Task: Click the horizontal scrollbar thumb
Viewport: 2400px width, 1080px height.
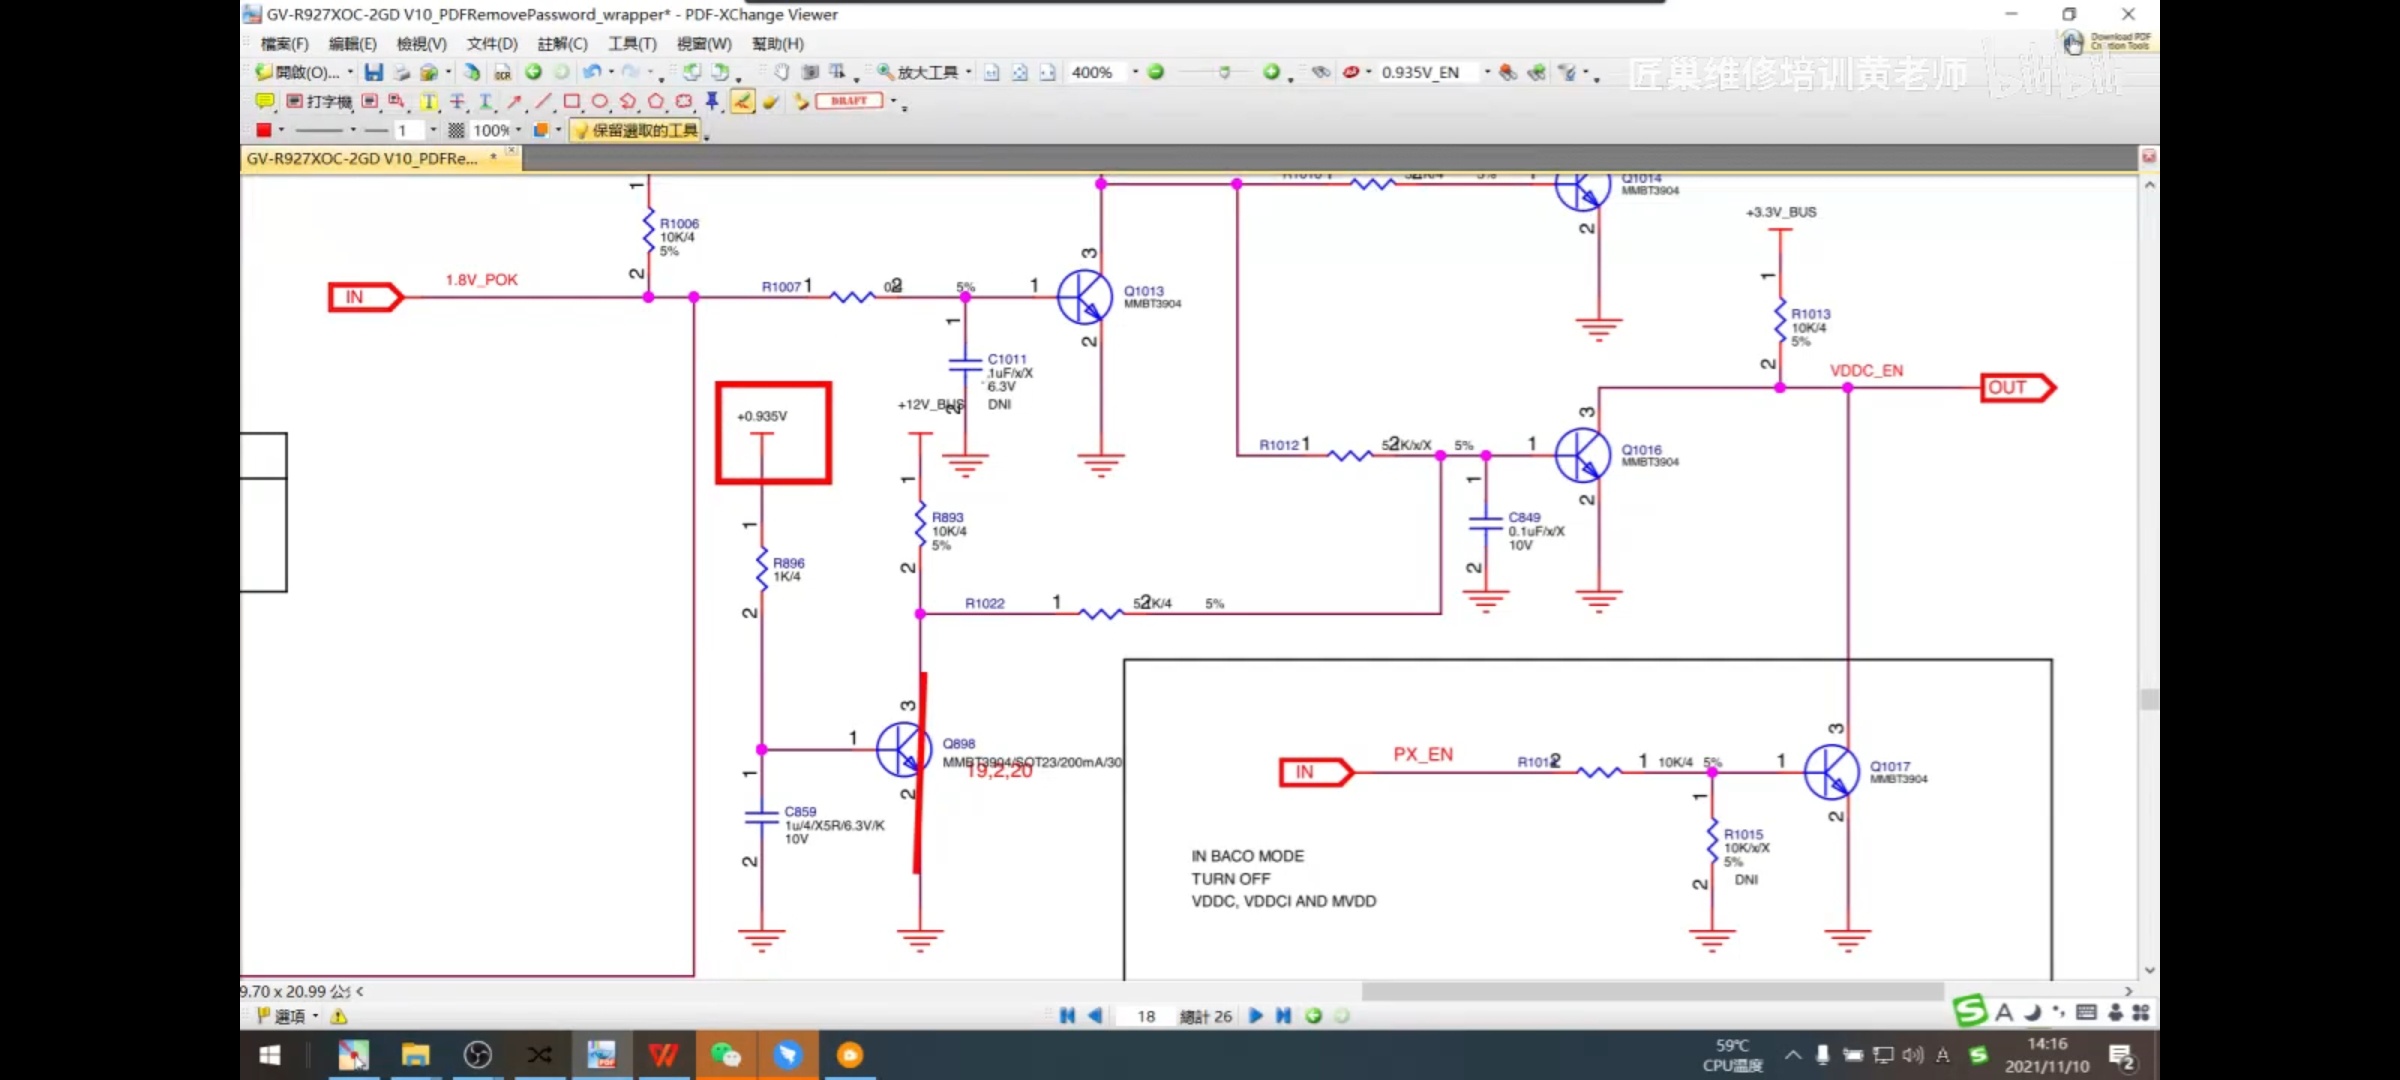Action: coord(1652,991)
